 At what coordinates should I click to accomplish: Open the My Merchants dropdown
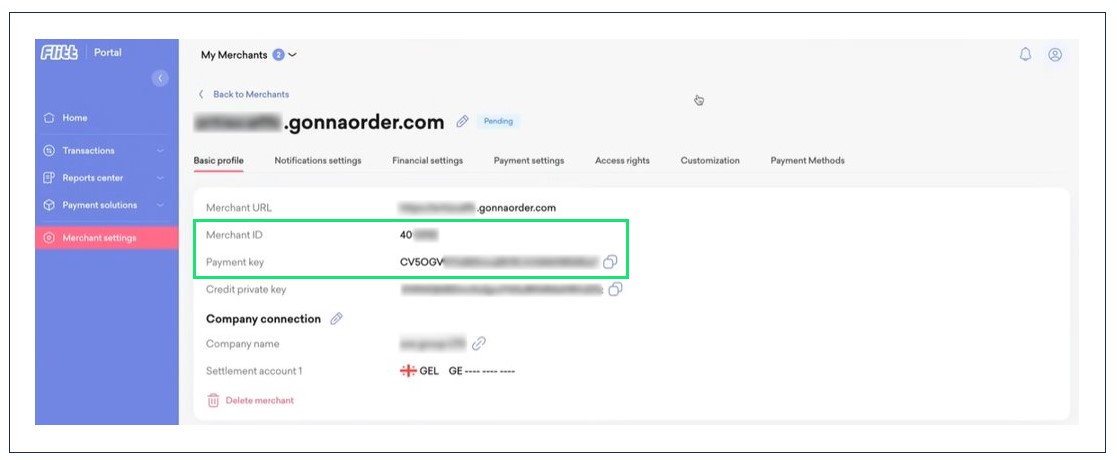click(249, 55)
